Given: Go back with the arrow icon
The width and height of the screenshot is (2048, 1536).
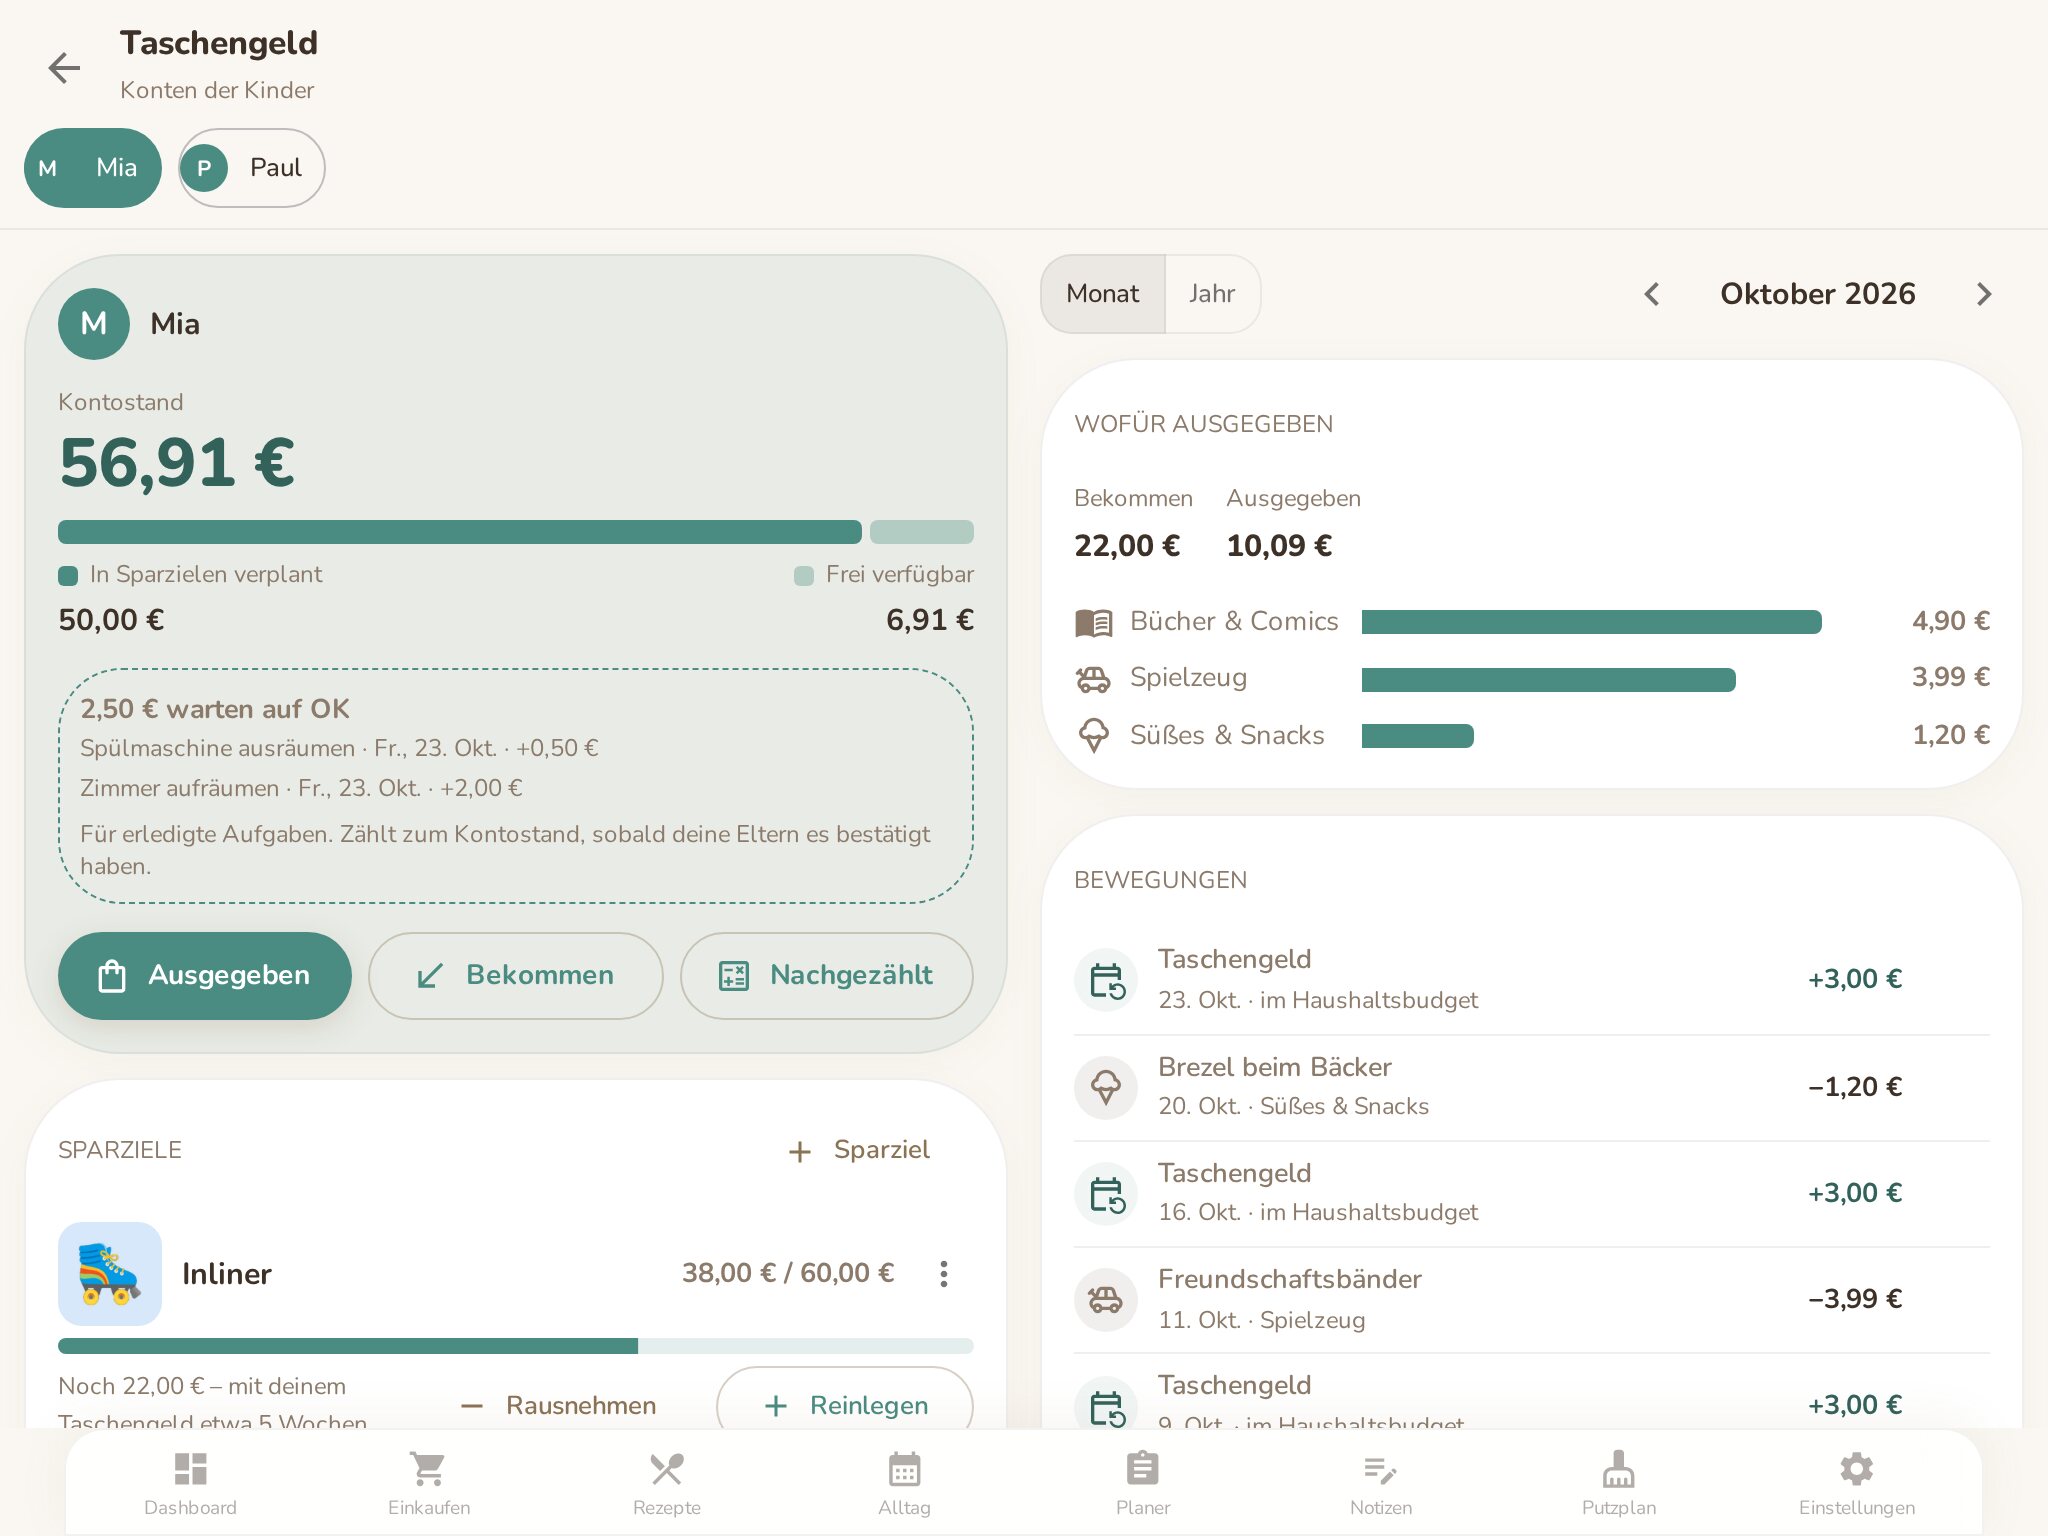Looking at the screenshot, I should coord(65,68).
